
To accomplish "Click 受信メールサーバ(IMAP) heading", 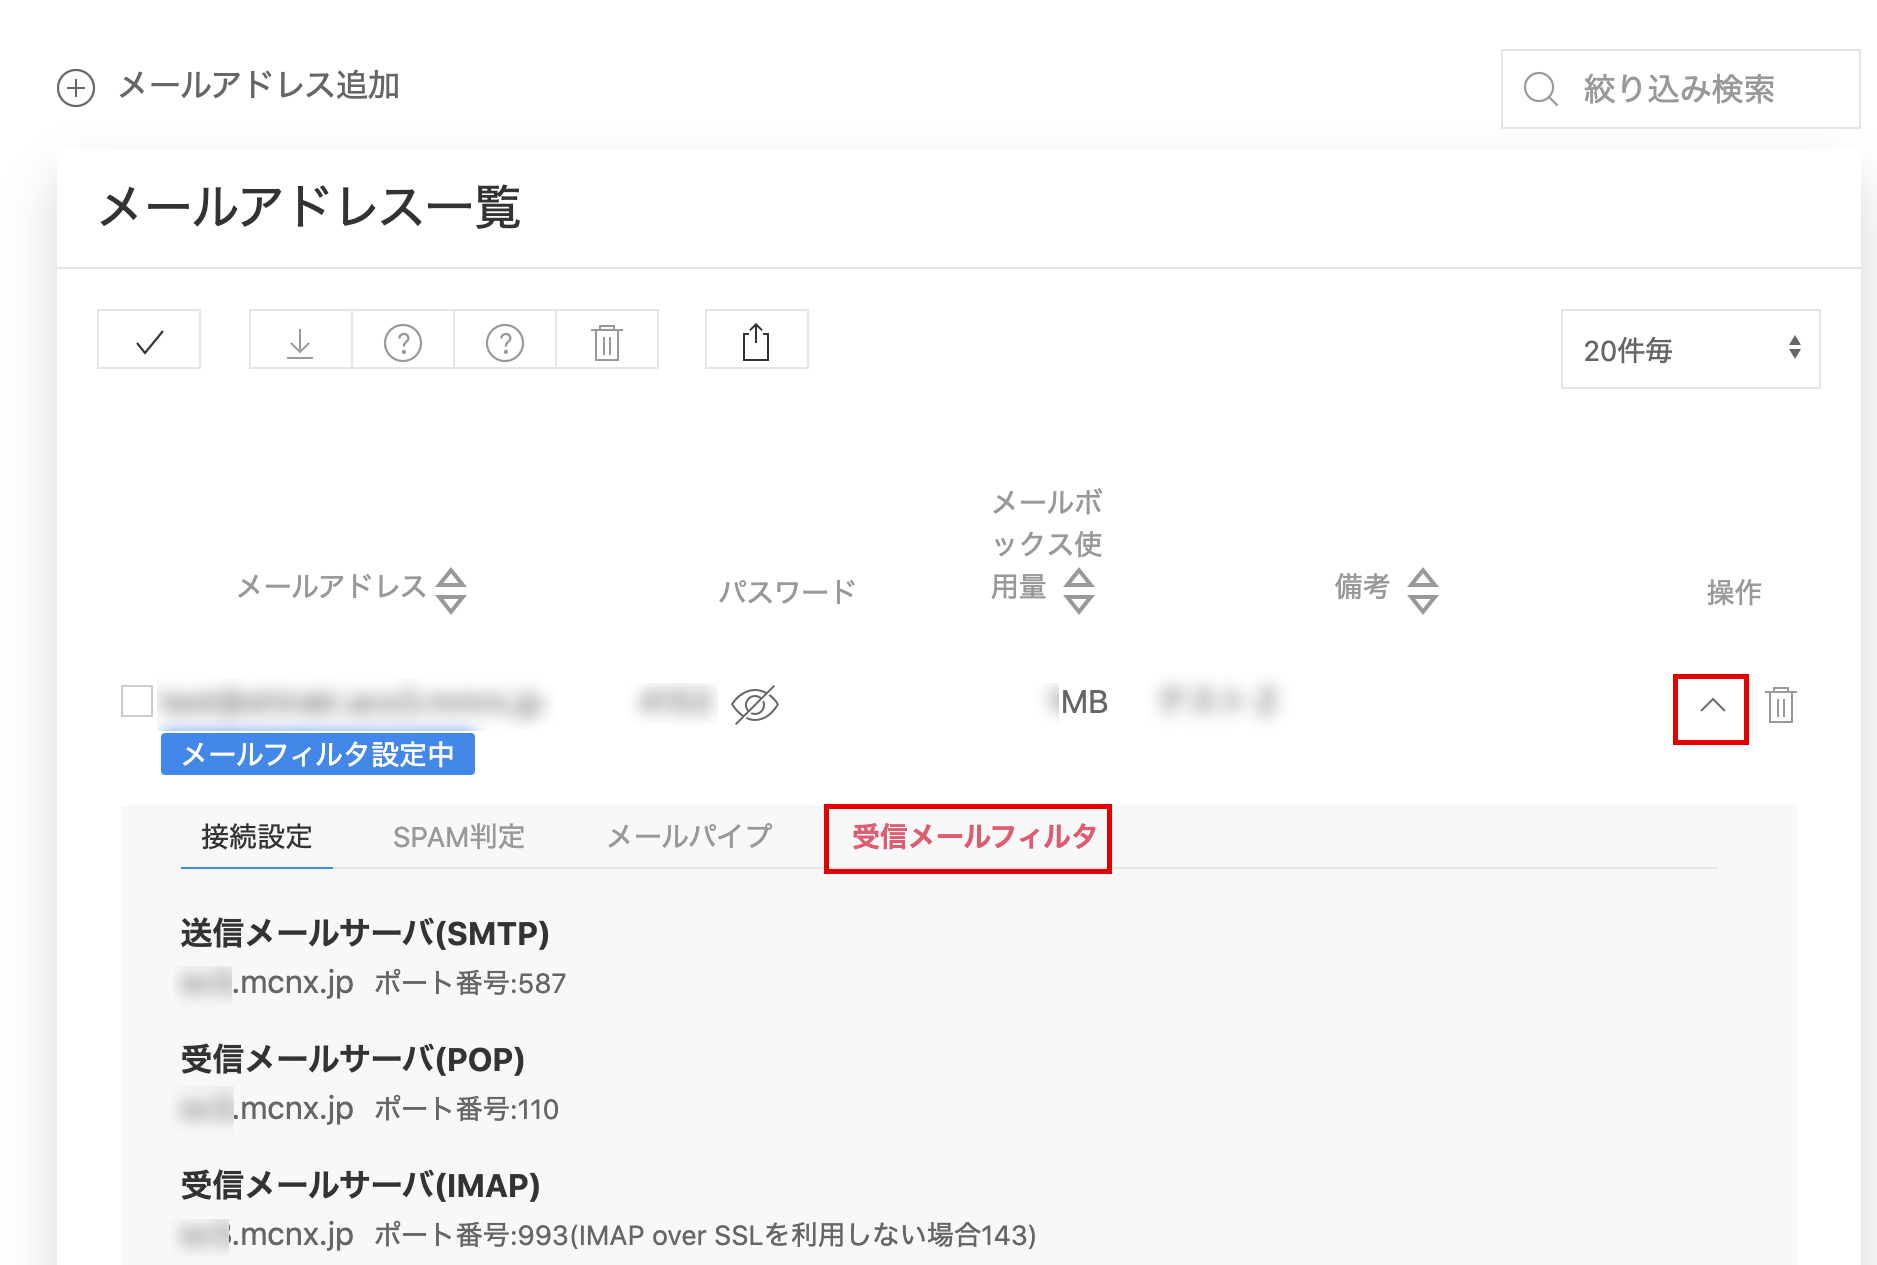I will 360,1185.
